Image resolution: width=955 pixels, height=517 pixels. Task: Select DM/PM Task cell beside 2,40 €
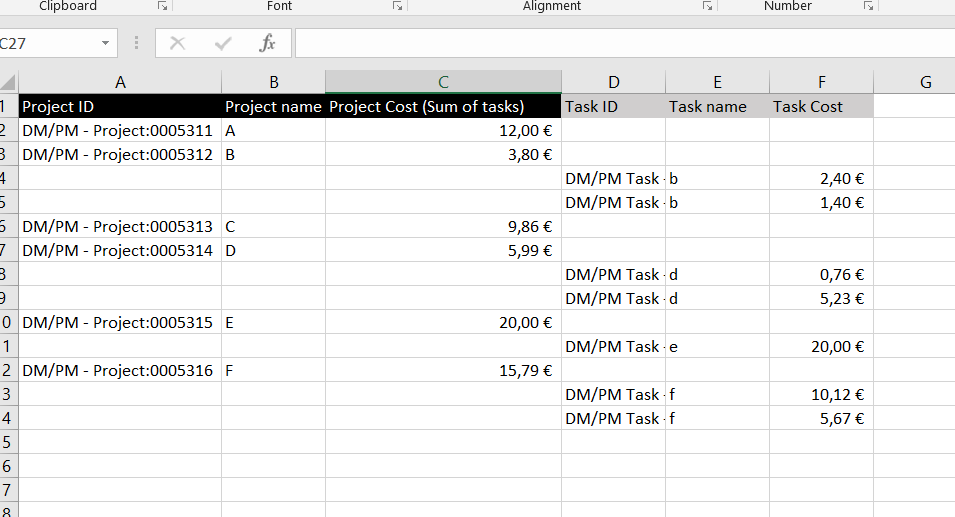coord(613,178)
